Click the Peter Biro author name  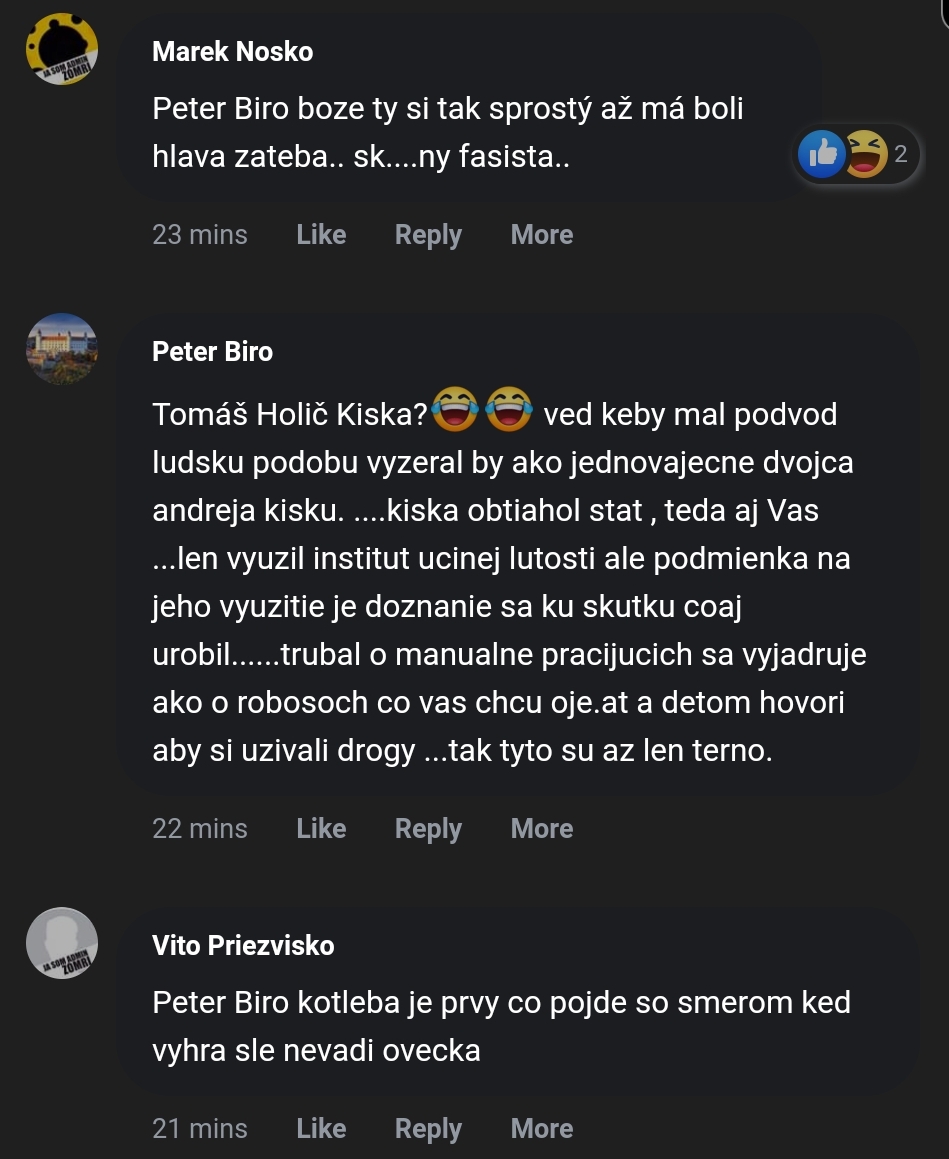coord(212,352)
